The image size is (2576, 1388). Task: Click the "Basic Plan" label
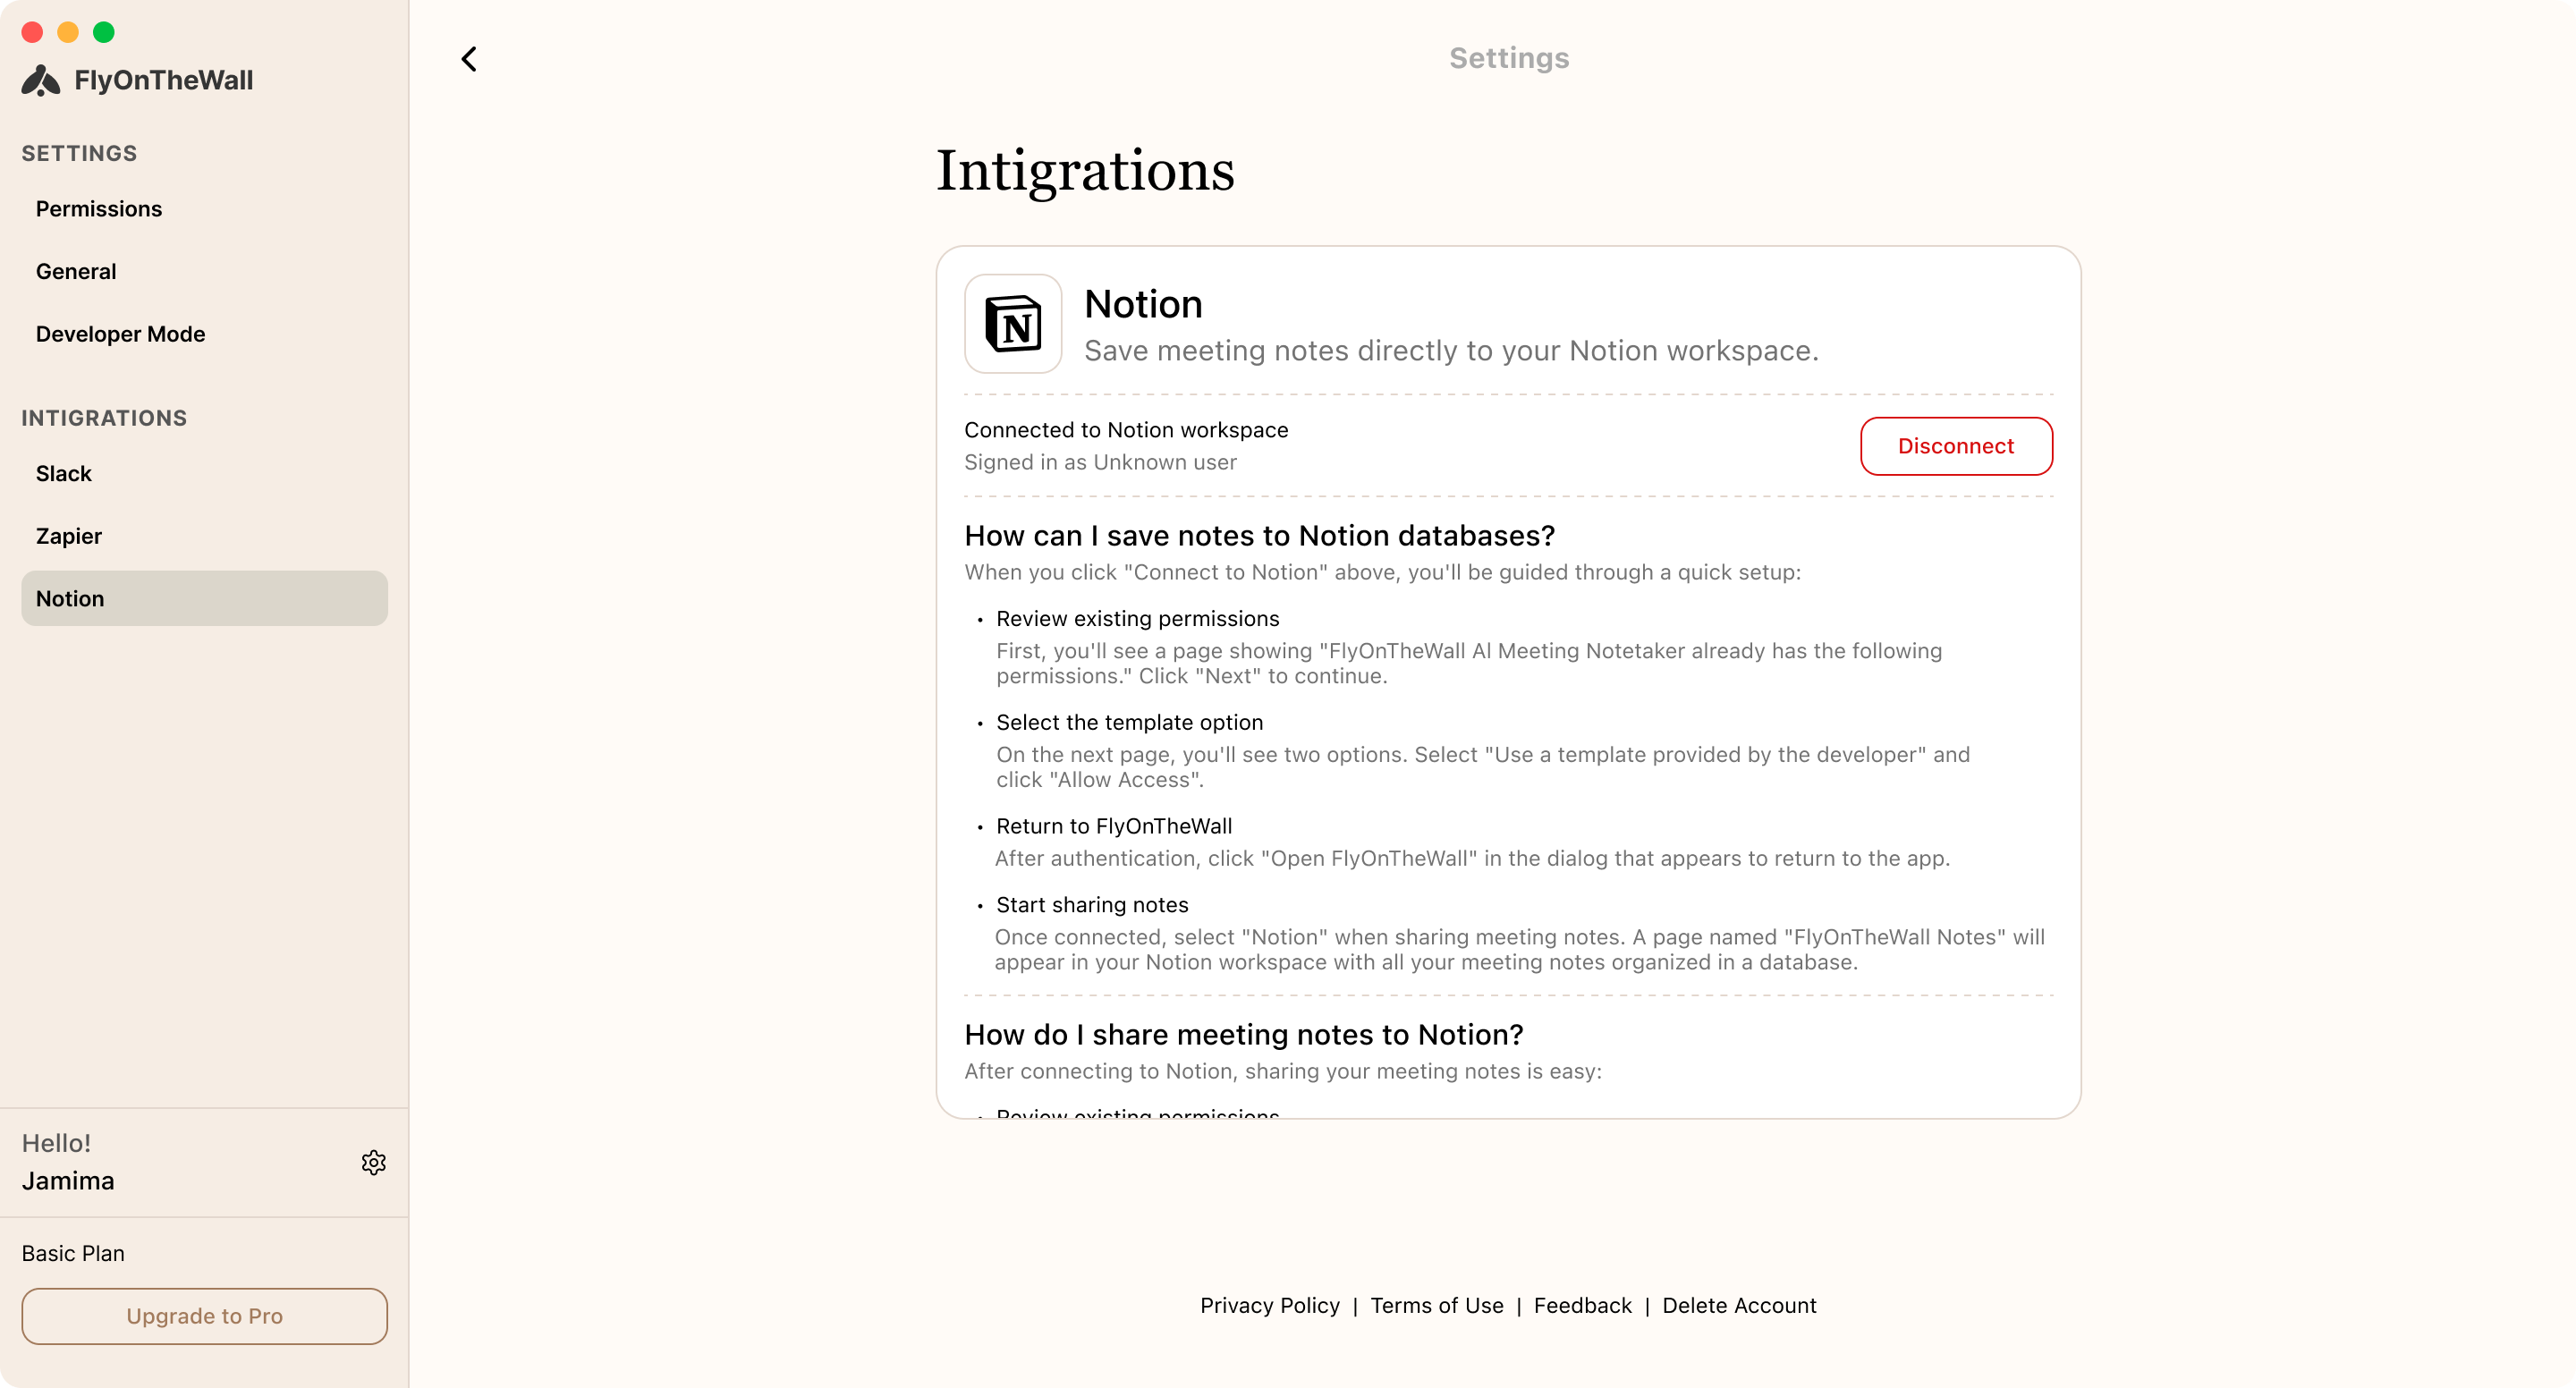click(73, 1253)
